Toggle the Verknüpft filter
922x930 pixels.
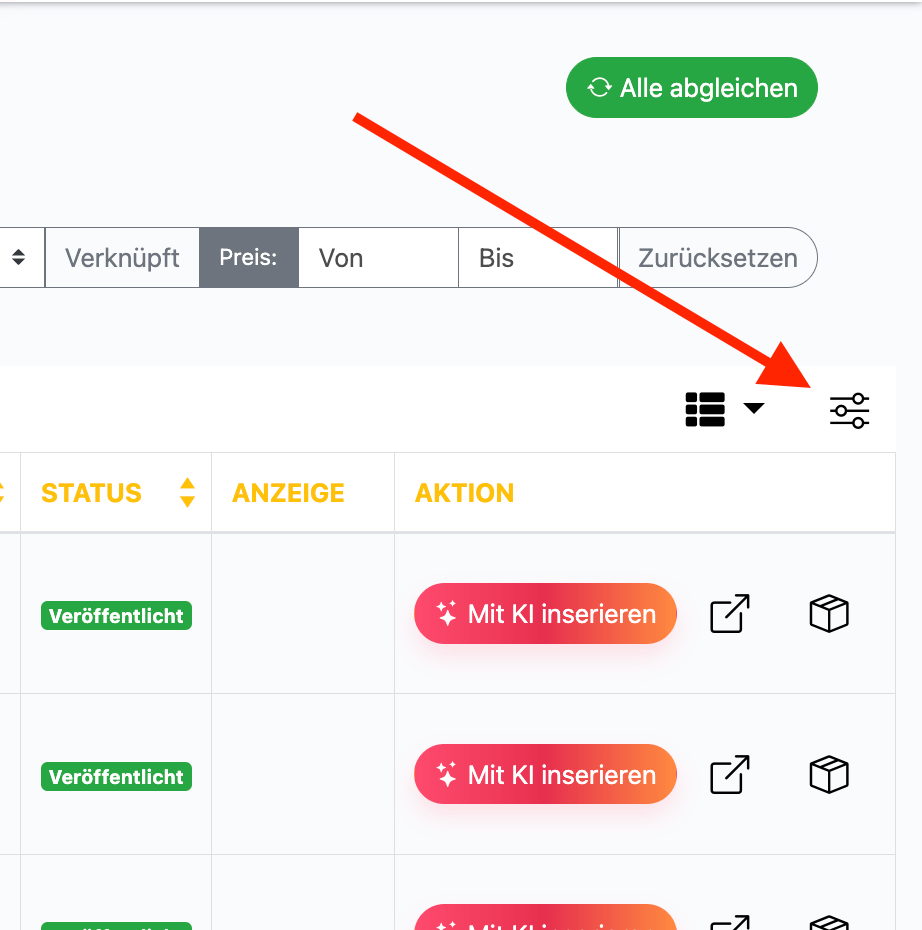122,258
